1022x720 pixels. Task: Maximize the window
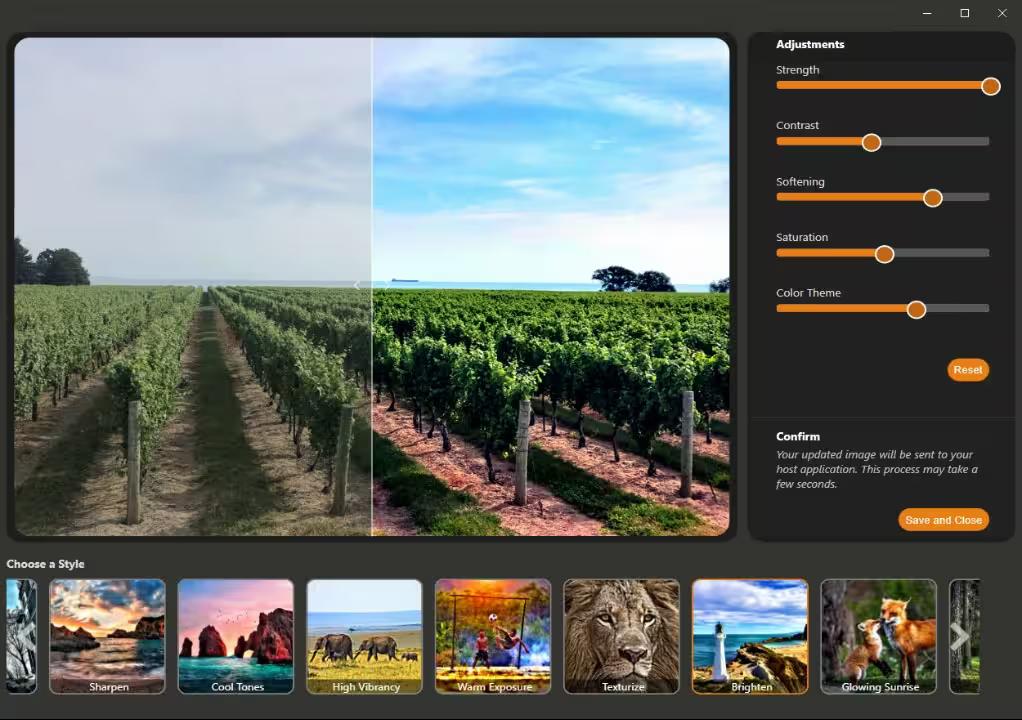965,13
